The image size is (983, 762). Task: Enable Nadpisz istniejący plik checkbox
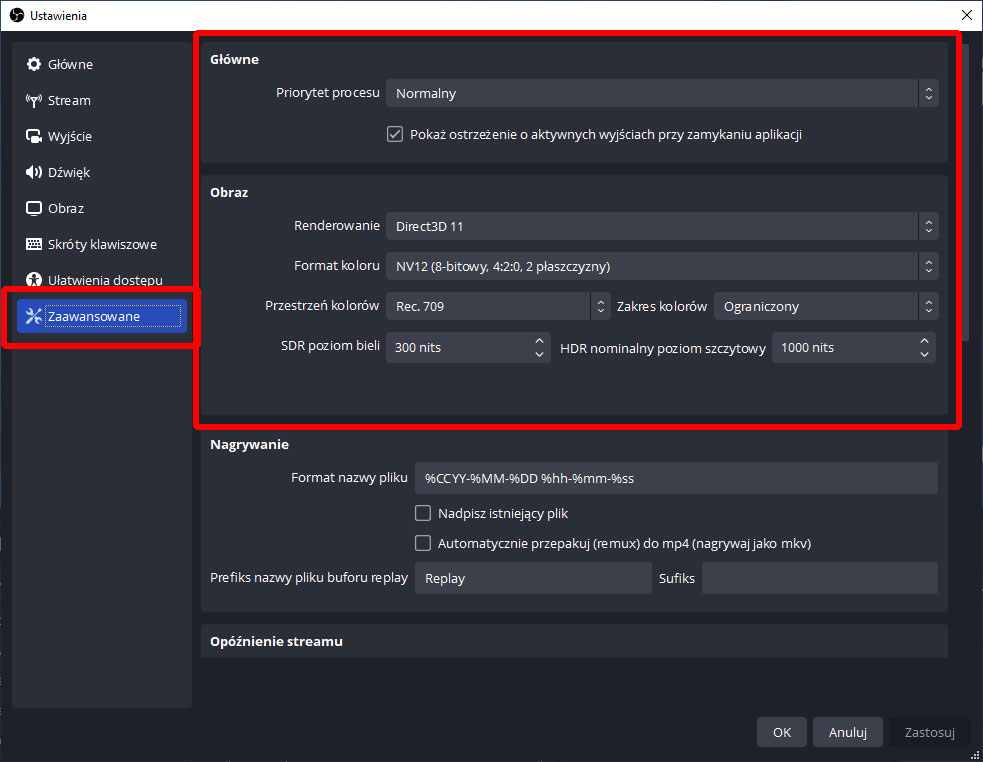(423, 514)
